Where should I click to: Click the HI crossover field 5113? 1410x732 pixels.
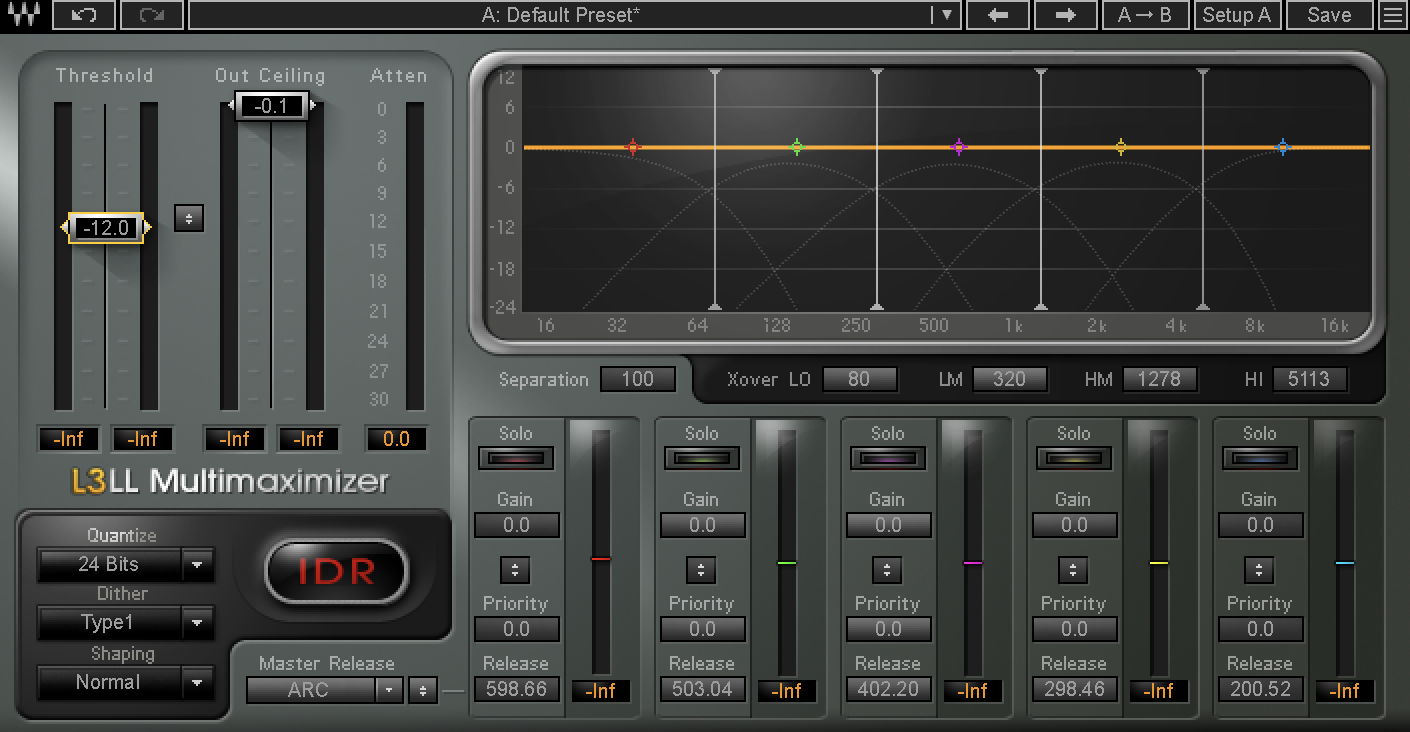pos(1310,379)
